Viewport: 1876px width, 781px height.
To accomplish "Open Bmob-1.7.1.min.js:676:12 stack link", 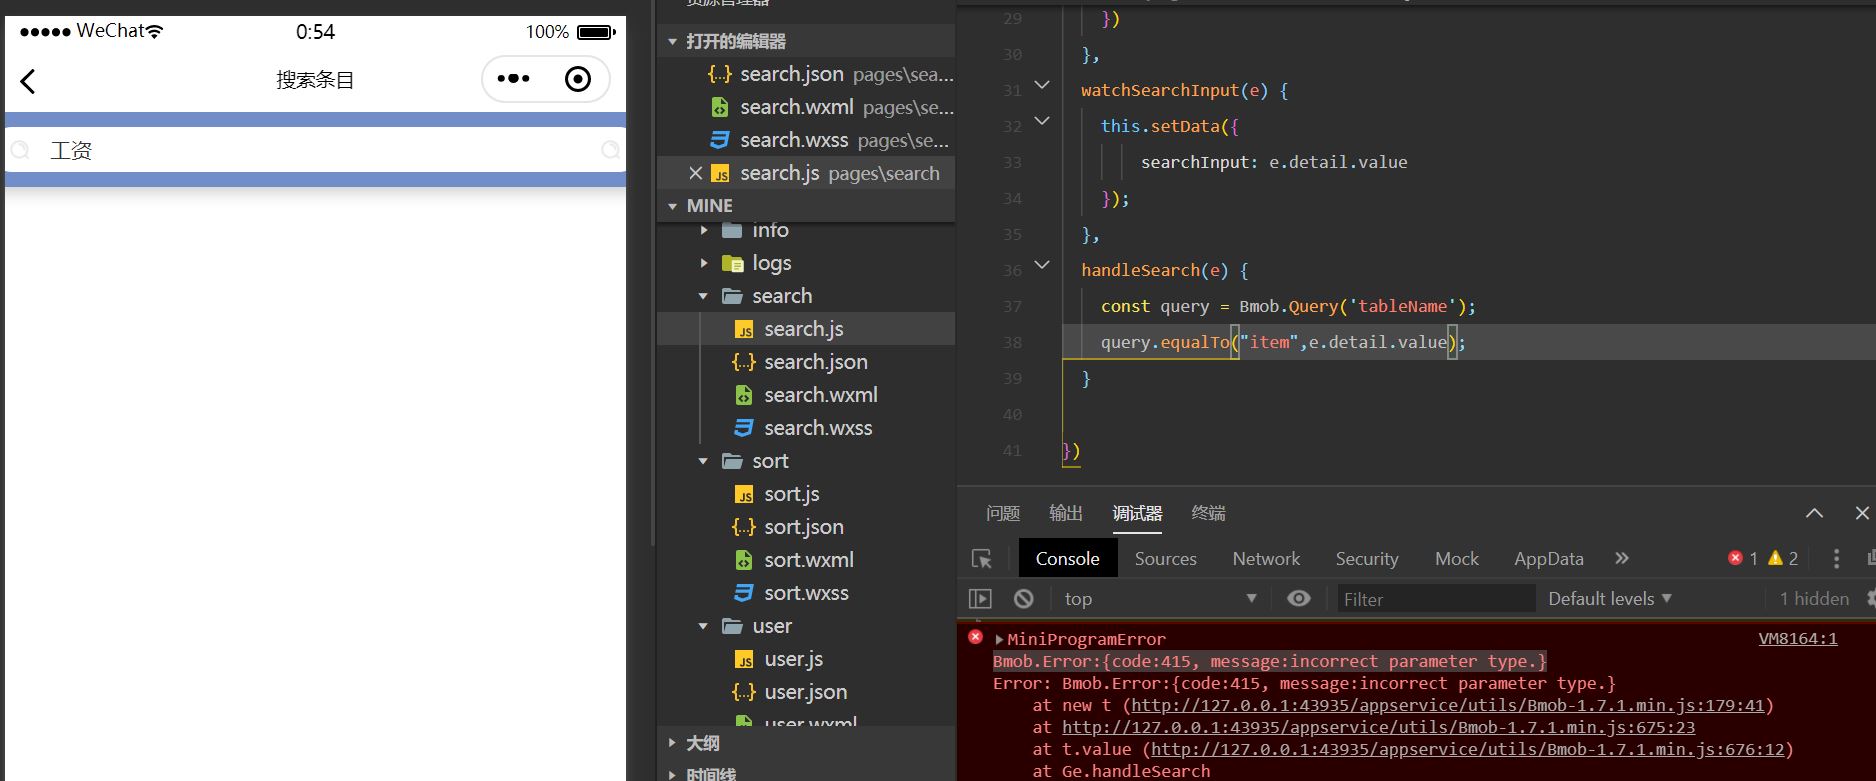I will [x=1468, y=749].
